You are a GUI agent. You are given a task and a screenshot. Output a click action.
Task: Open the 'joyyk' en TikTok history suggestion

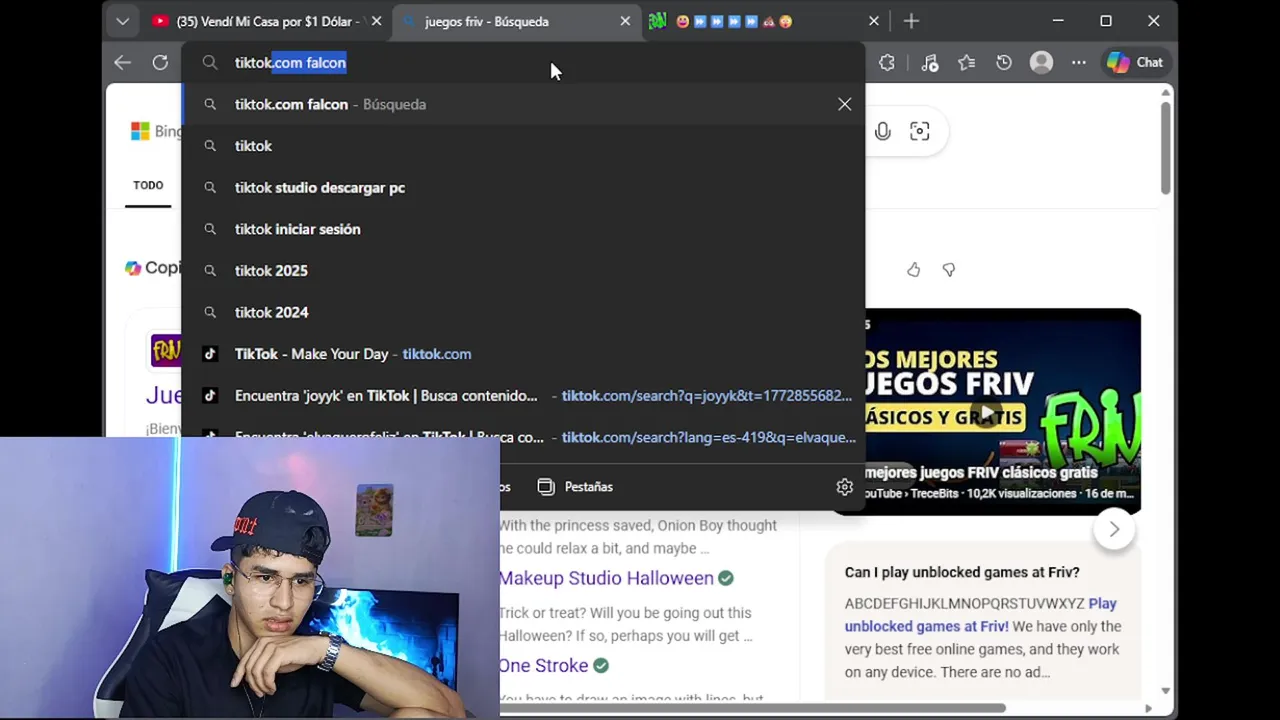click(x=523, y=396)
